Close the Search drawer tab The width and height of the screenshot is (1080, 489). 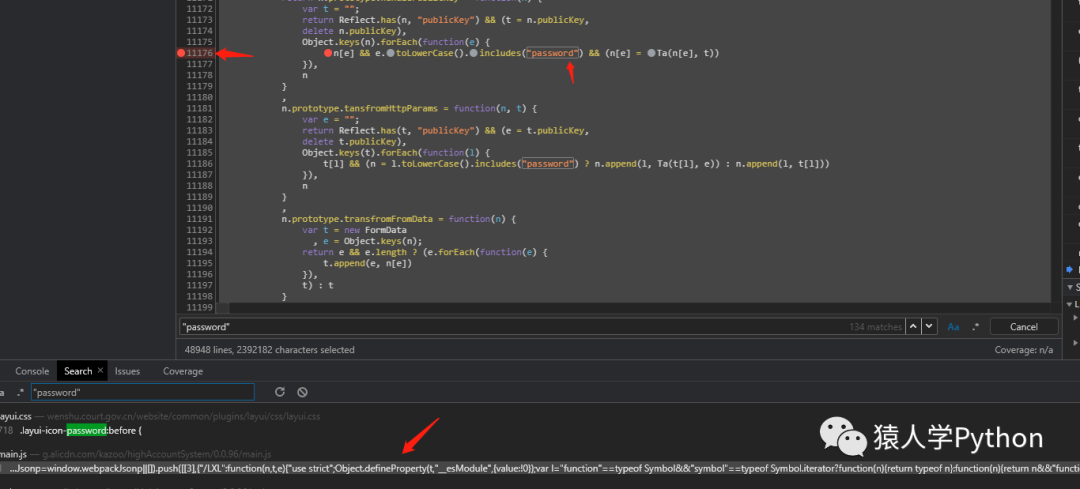pyautogui.click(x=101, y=371)
